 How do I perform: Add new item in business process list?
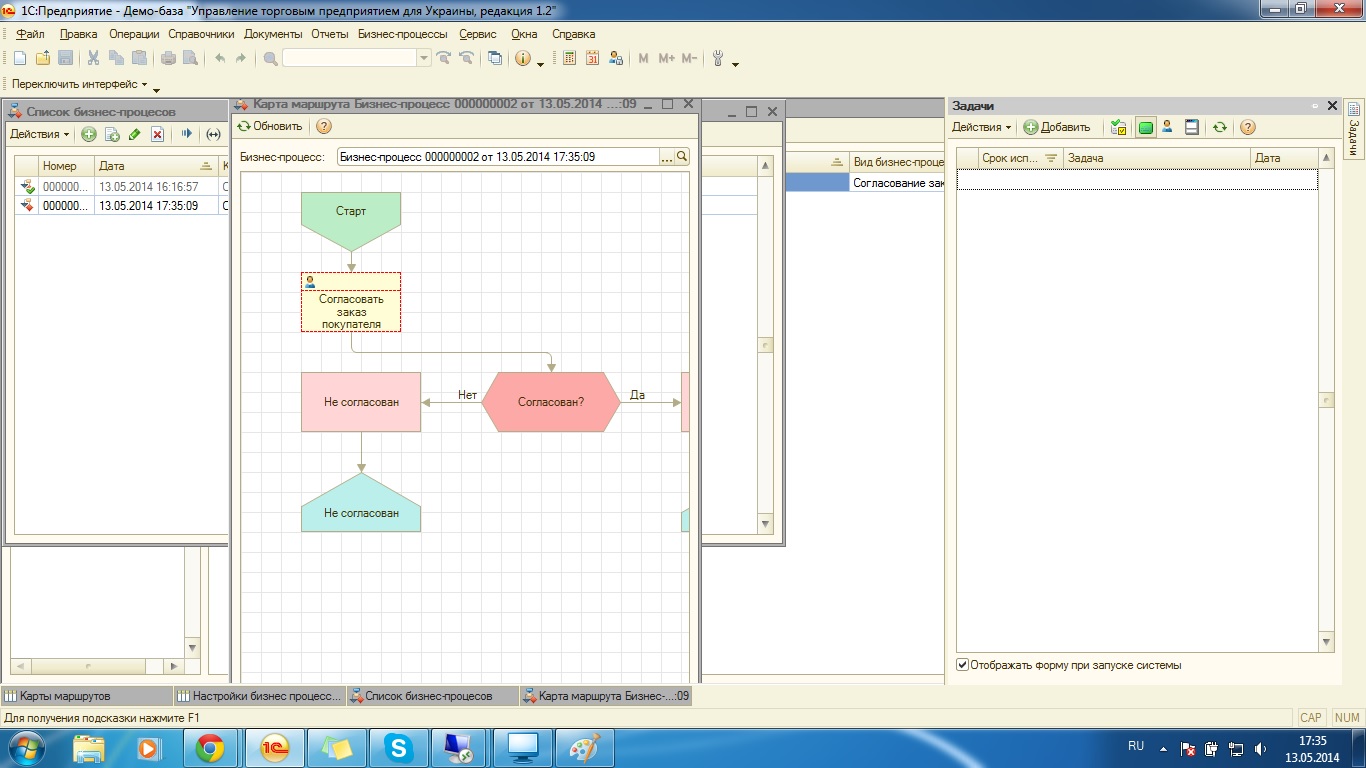[89, 134]
